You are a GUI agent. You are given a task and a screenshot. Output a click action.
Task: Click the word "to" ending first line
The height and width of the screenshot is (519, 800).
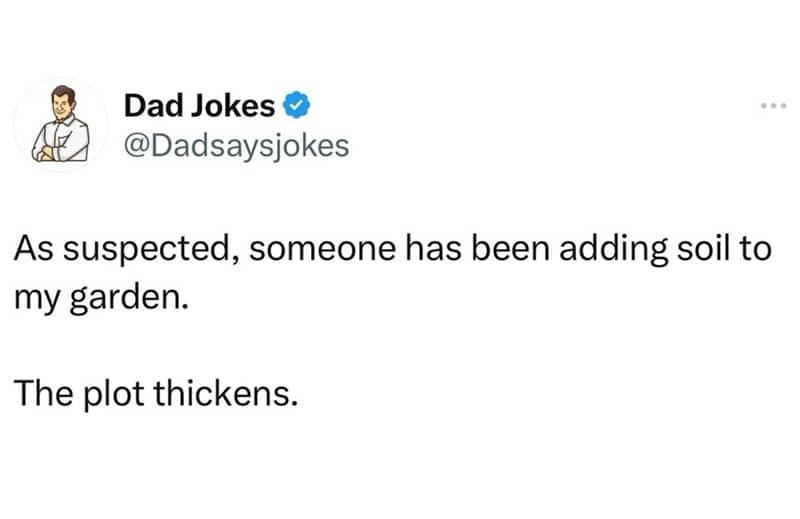click(753, 250)
